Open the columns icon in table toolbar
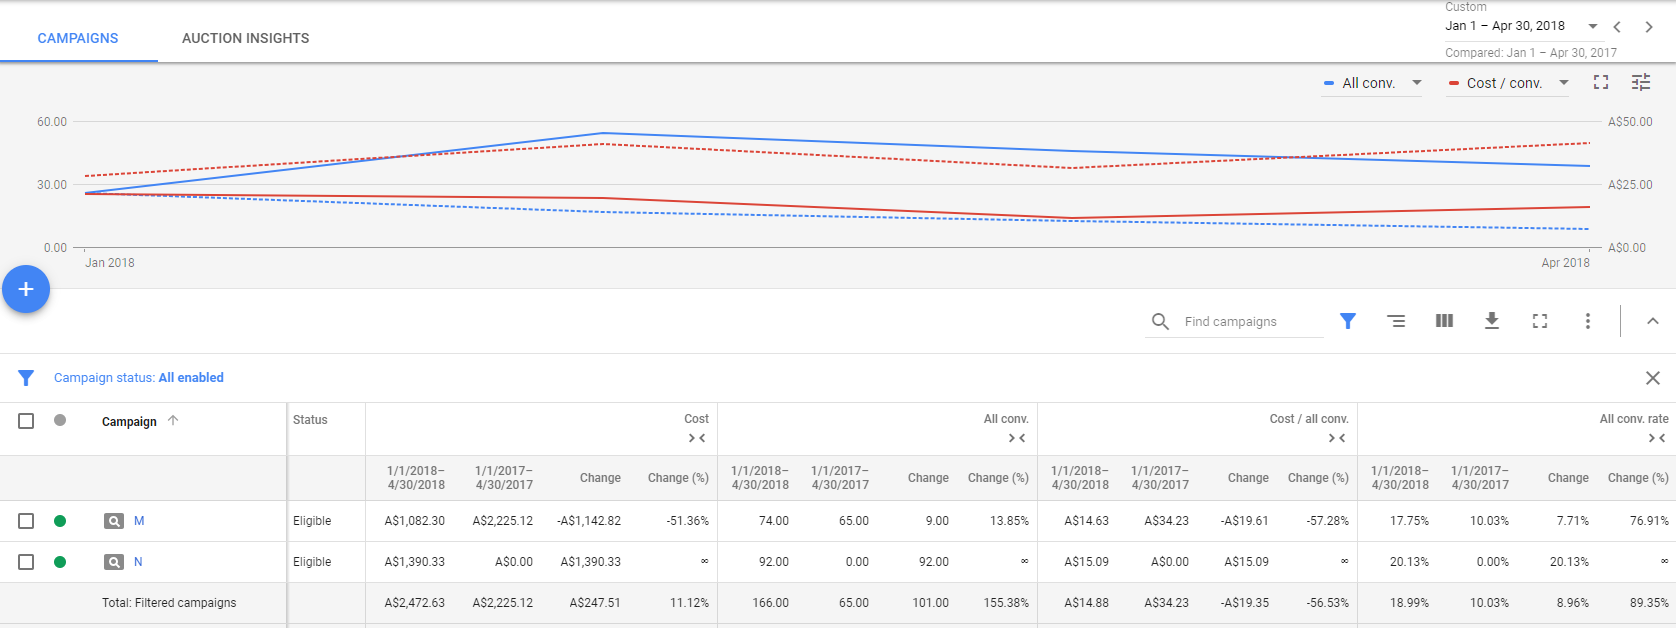The height and width of the screenshot is (628, 1676). coord(1444,321)
